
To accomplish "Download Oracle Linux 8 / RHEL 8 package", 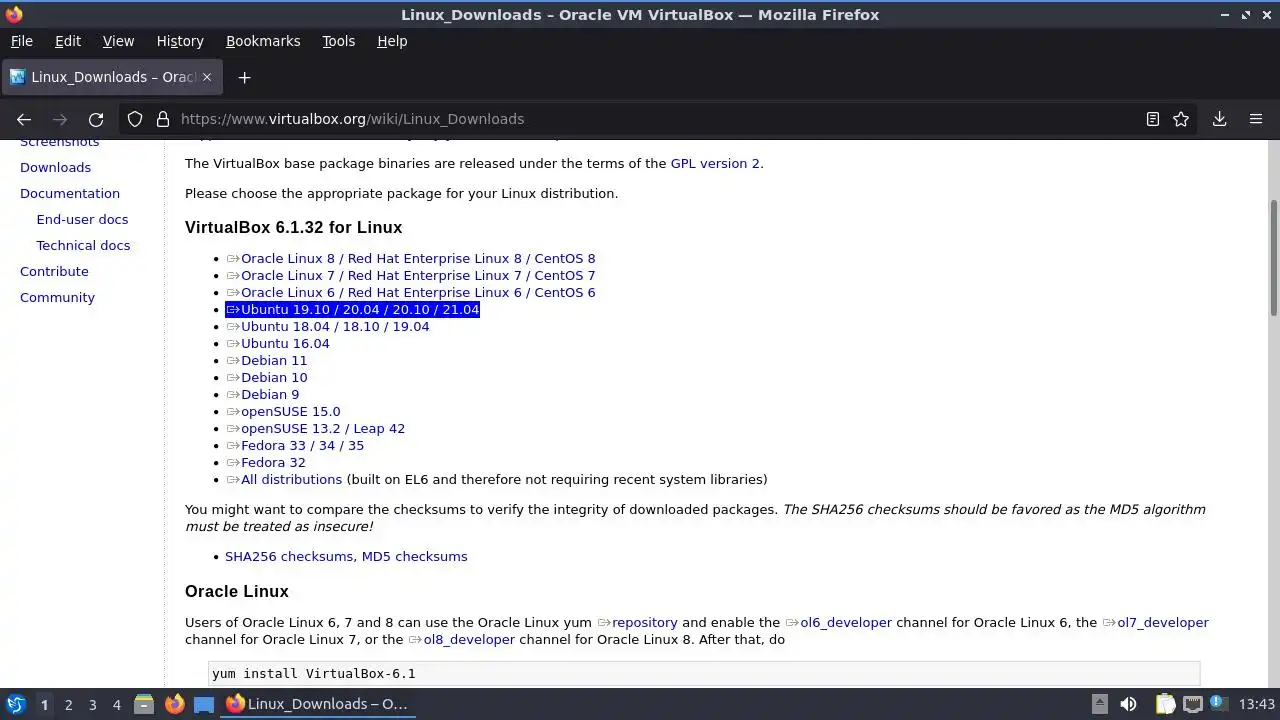I will 410,258.
